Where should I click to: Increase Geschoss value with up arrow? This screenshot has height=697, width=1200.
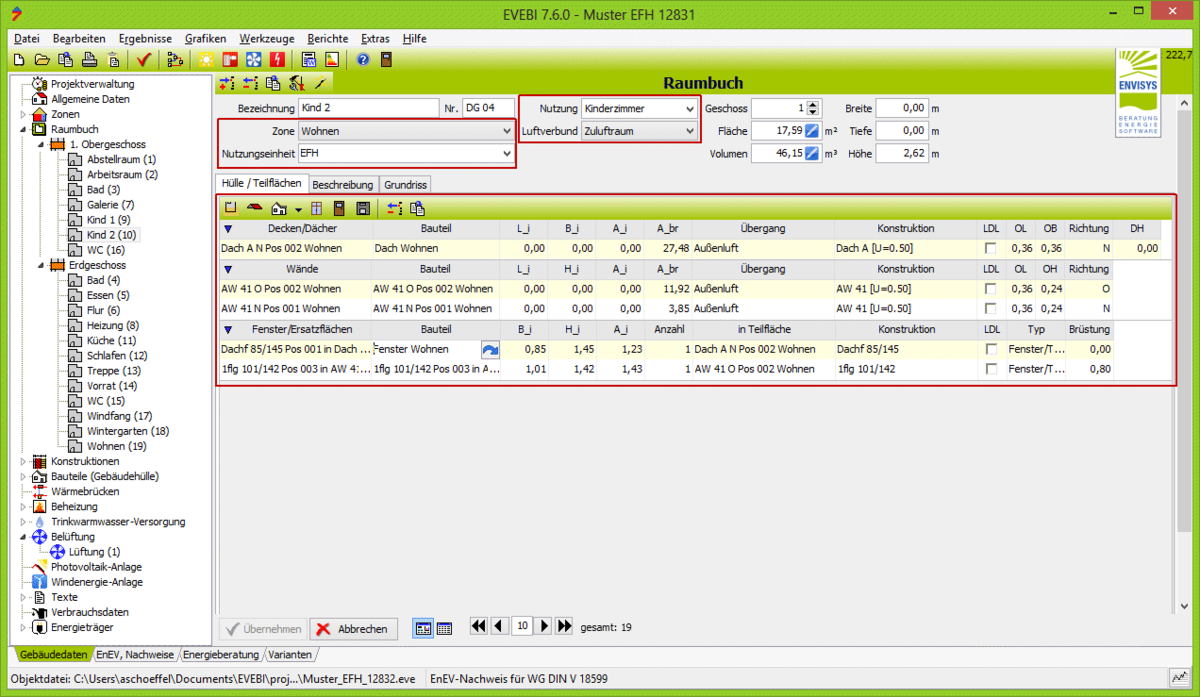[x=813, y=104]
